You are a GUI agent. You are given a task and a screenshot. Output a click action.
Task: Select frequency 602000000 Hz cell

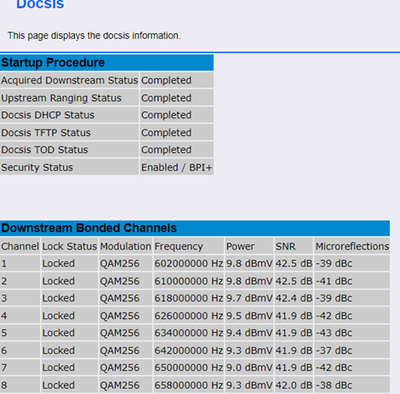click(x=189, y=263)
